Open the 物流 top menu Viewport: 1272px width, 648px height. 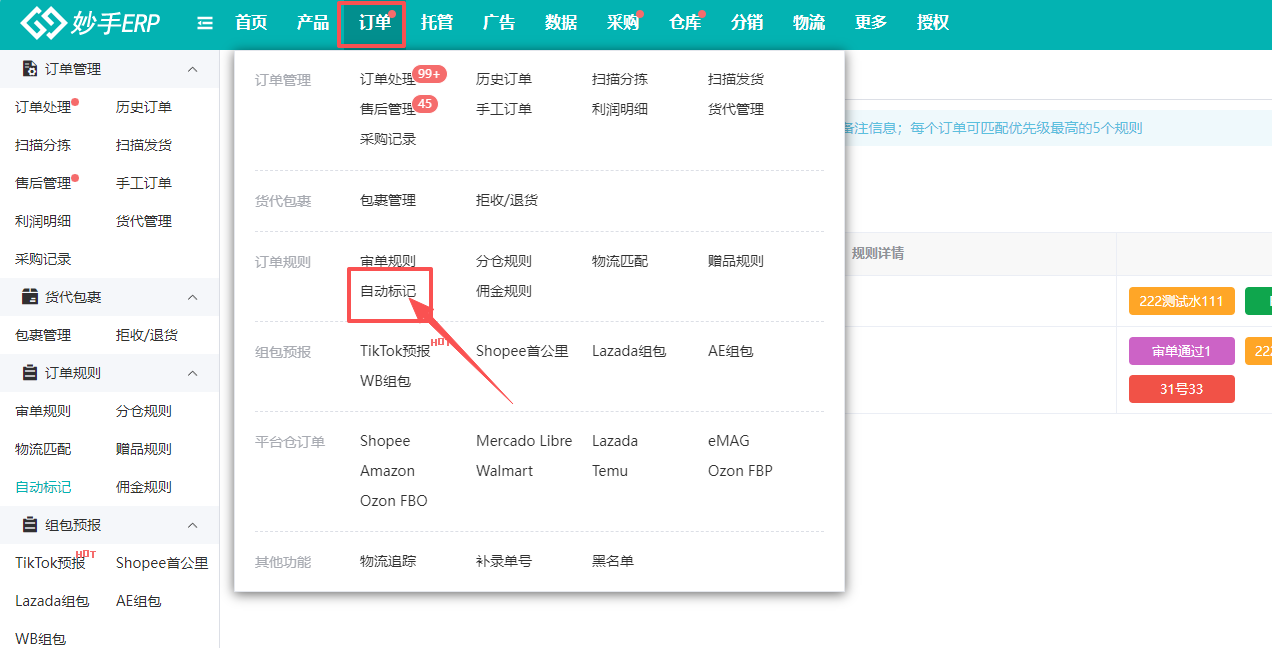[x=809, y=23]
